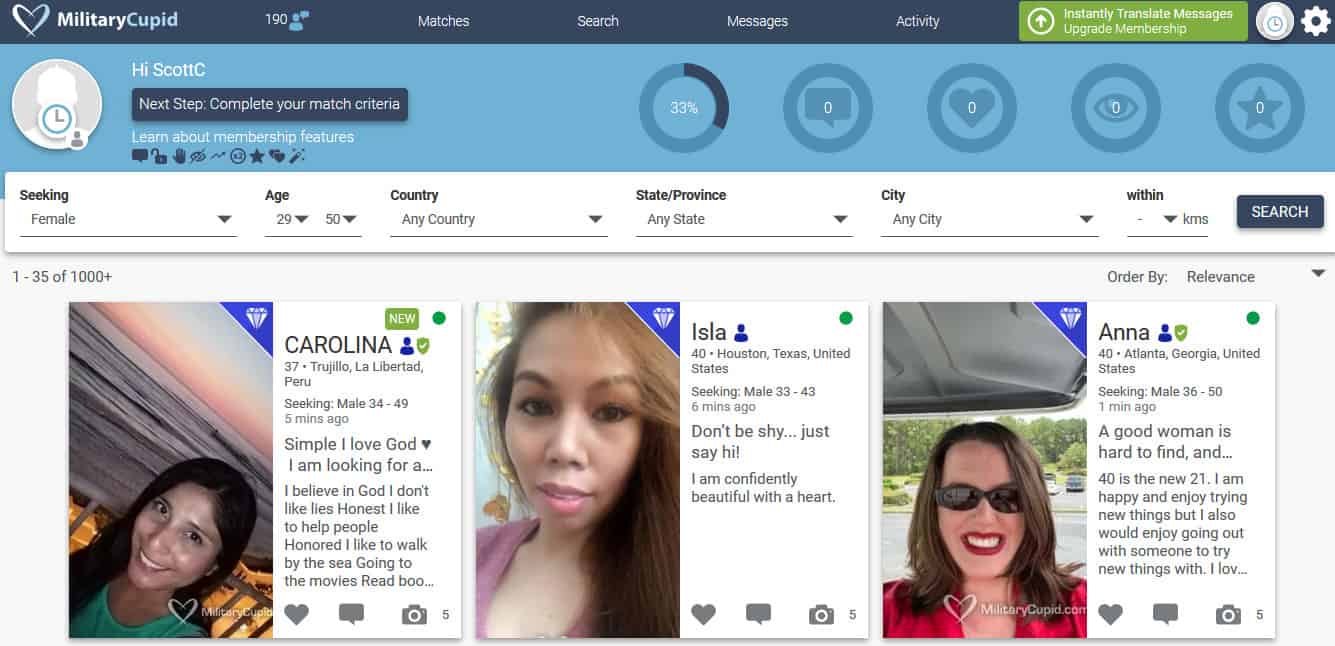The height and width of the screenshot is (646, 1335).
Task: Click "Don't be shy... just say hi!" headline
Action: coord(760,442)
